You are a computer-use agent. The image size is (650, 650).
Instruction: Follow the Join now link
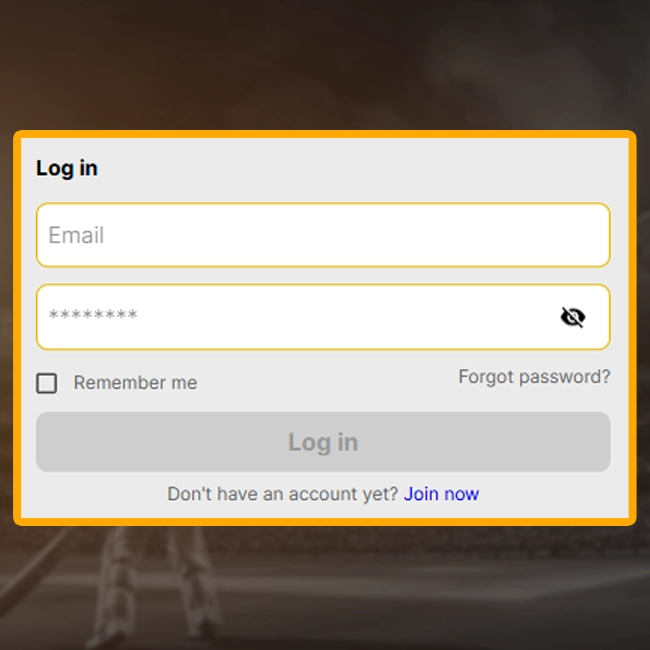[x=441, y=494]
